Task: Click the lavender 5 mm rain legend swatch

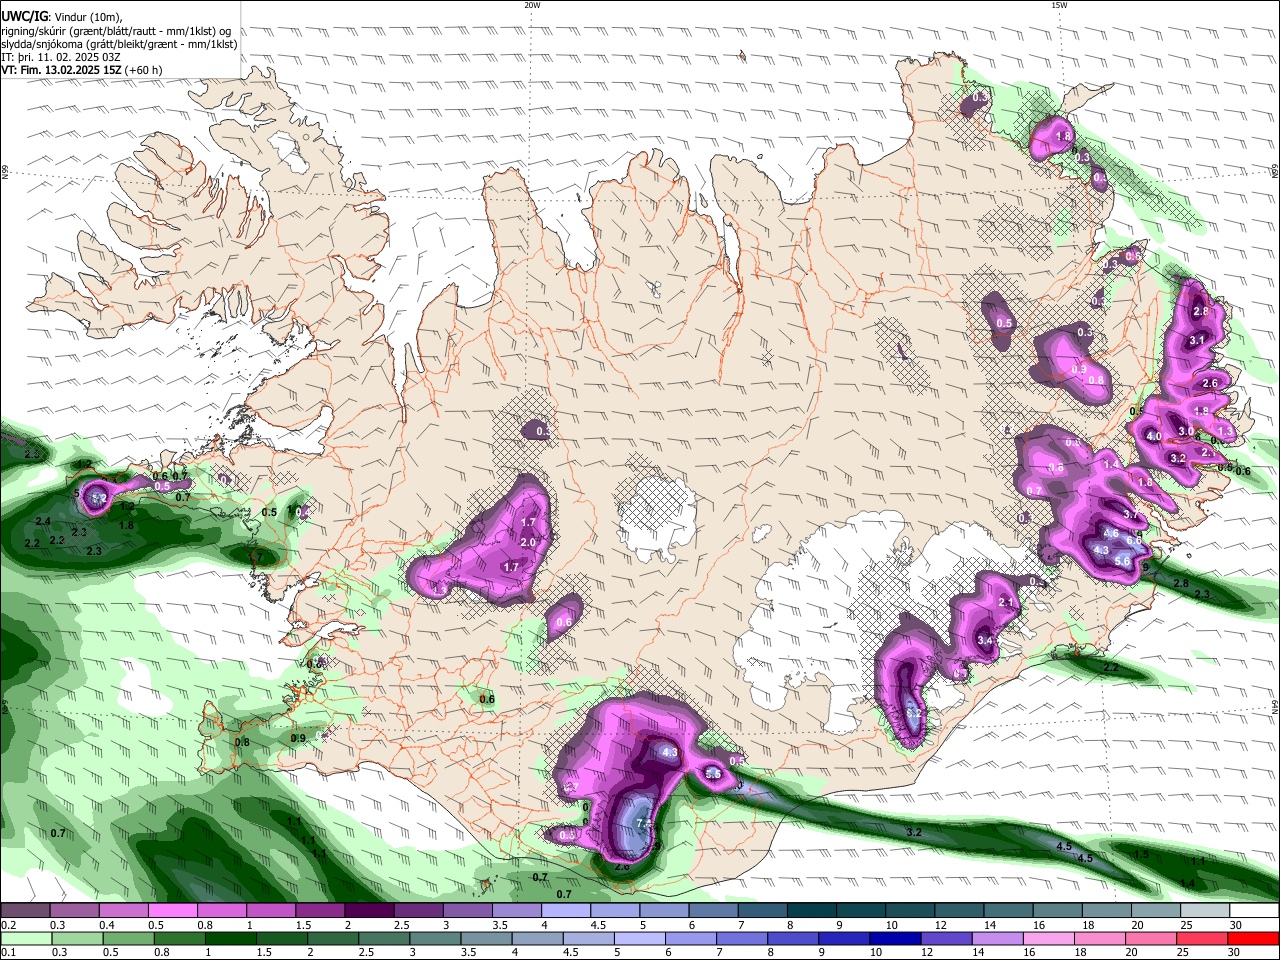Action: tap(639, 938)
